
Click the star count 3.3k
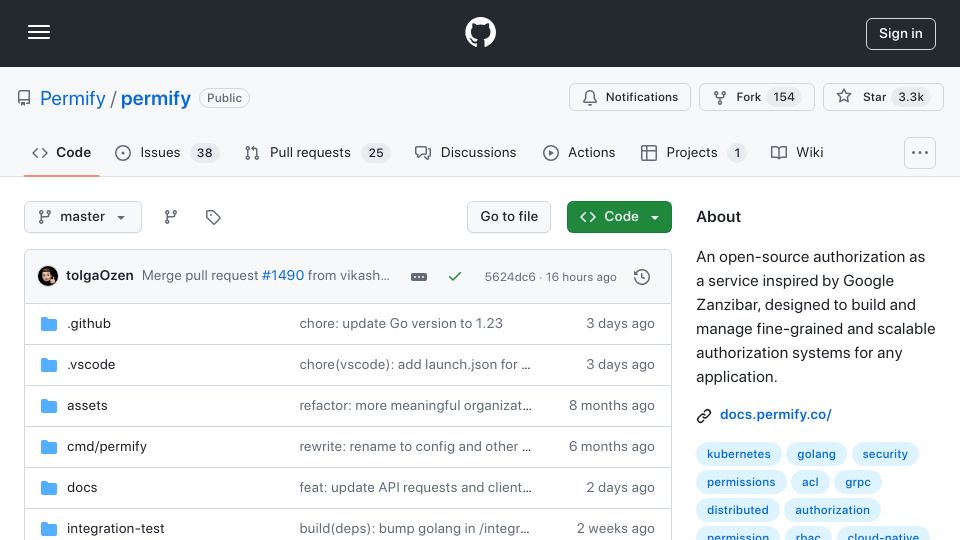tap(910, 97)
